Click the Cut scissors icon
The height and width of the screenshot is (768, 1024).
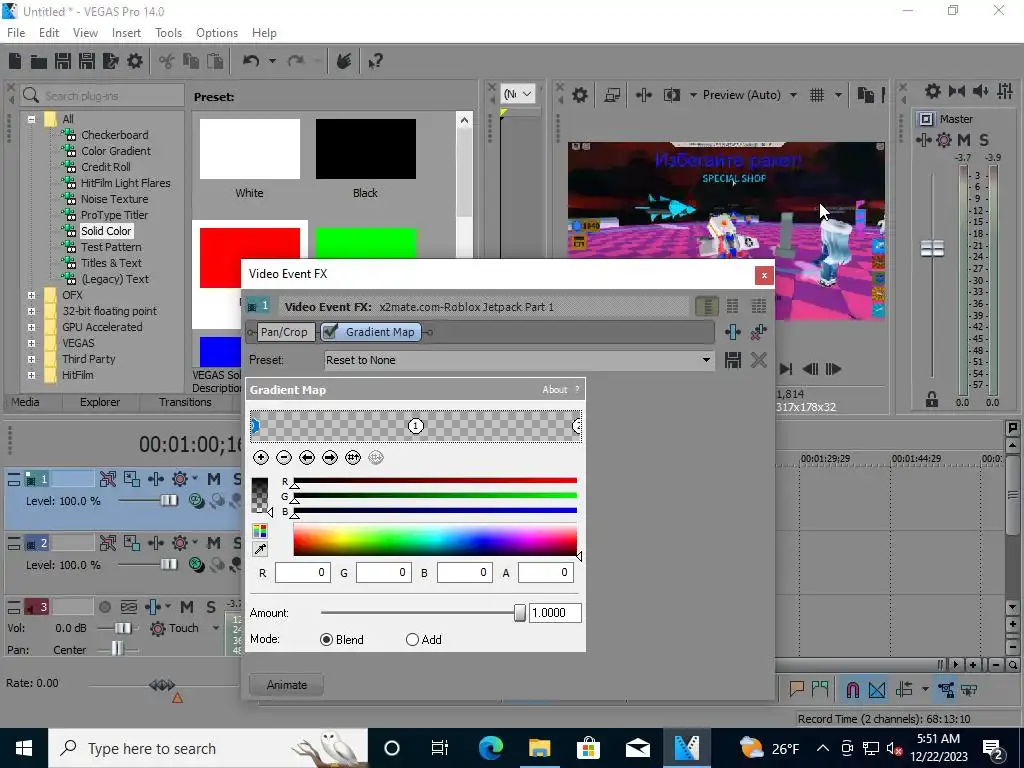167,61
